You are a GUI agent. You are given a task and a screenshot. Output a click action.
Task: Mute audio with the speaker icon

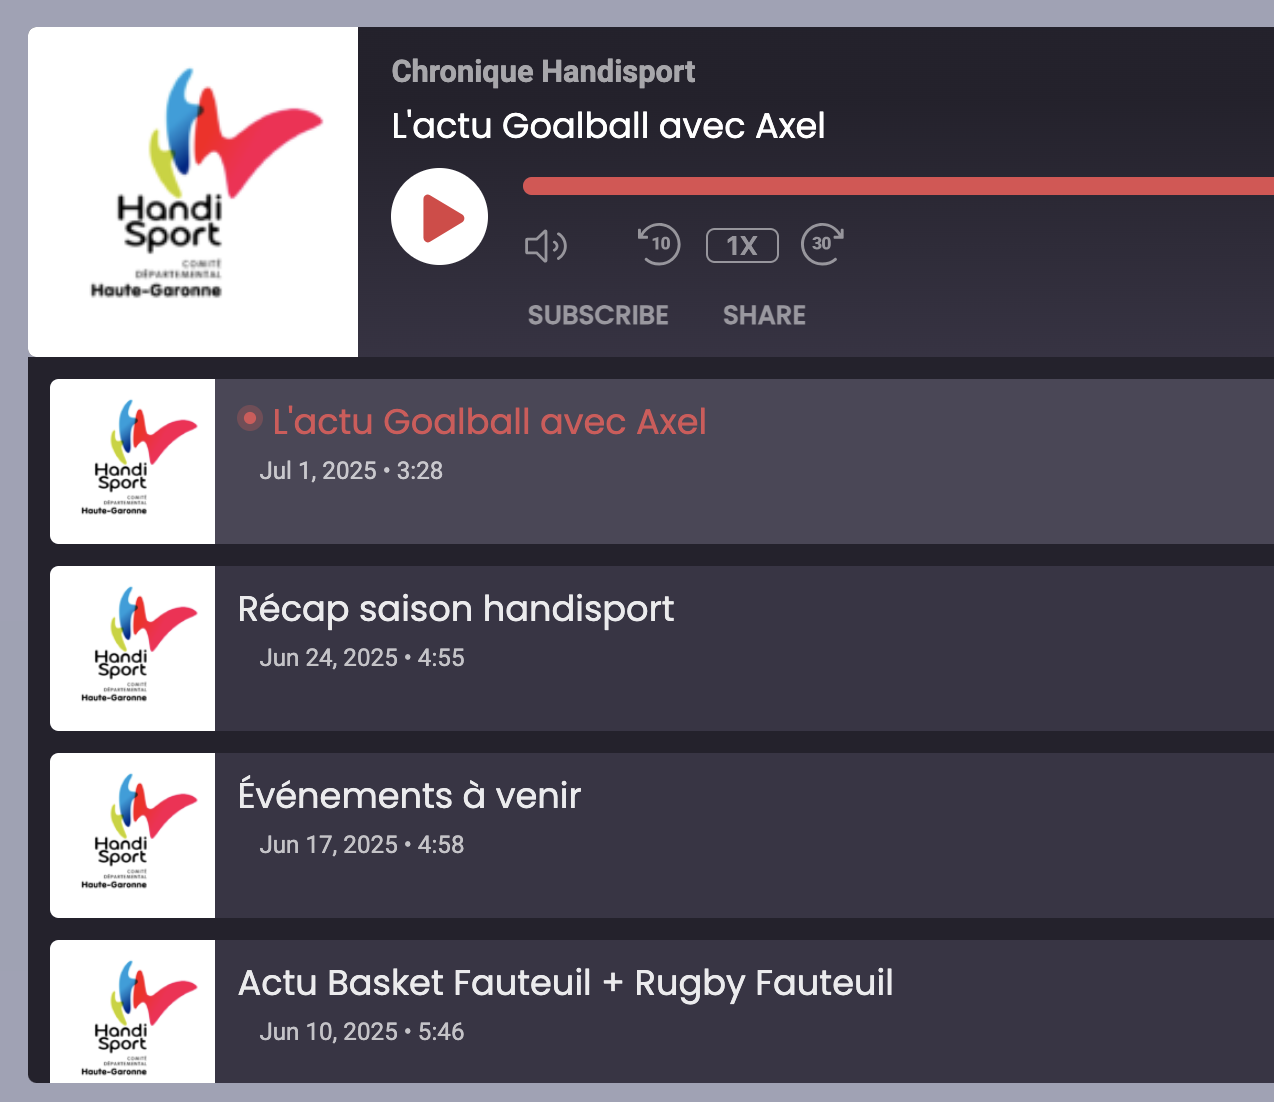coord(546,245)
